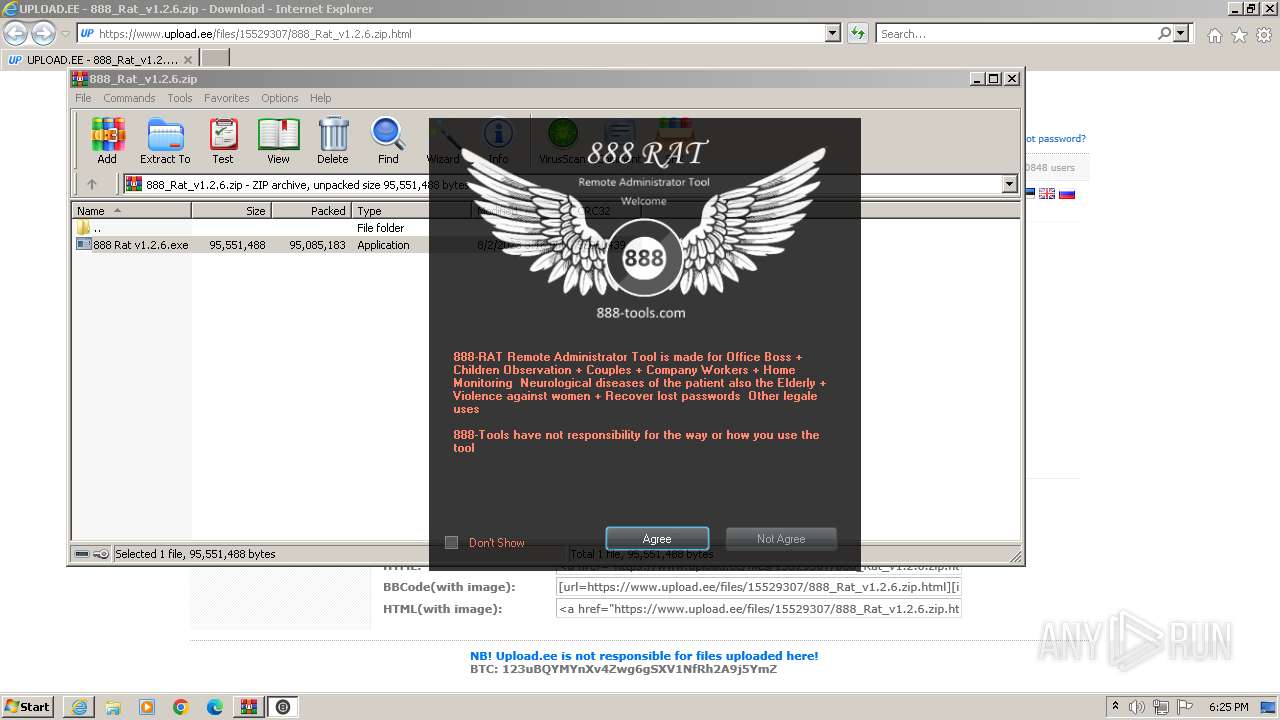Open Google Chrome from the taskbar
The height and width of the screenshot is (720, 1280).
[181, 707]
